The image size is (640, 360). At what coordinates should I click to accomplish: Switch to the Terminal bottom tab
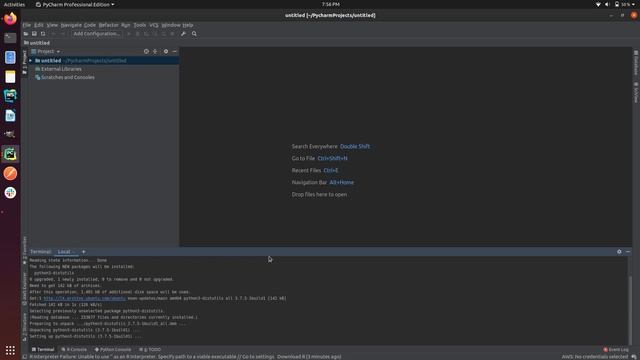[x=43, y=349]
